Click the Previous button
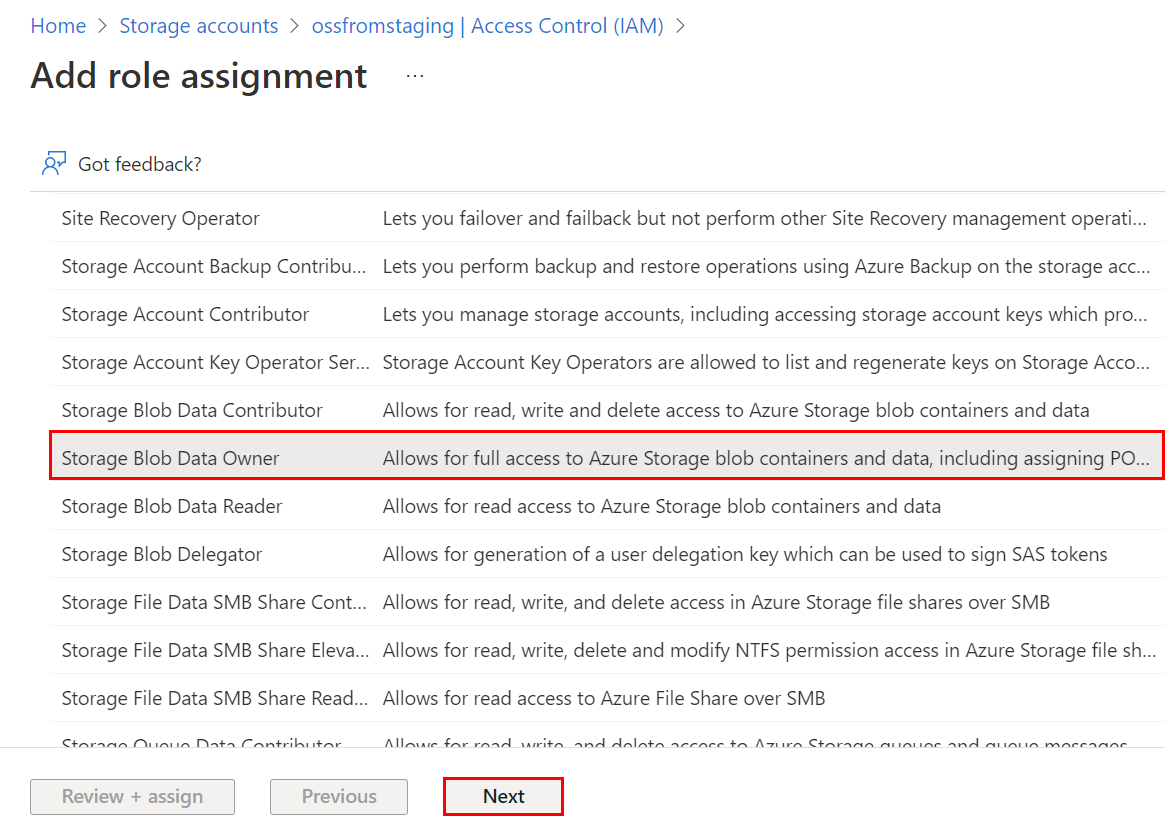The image size is (1165, 820). coord(339,796)
